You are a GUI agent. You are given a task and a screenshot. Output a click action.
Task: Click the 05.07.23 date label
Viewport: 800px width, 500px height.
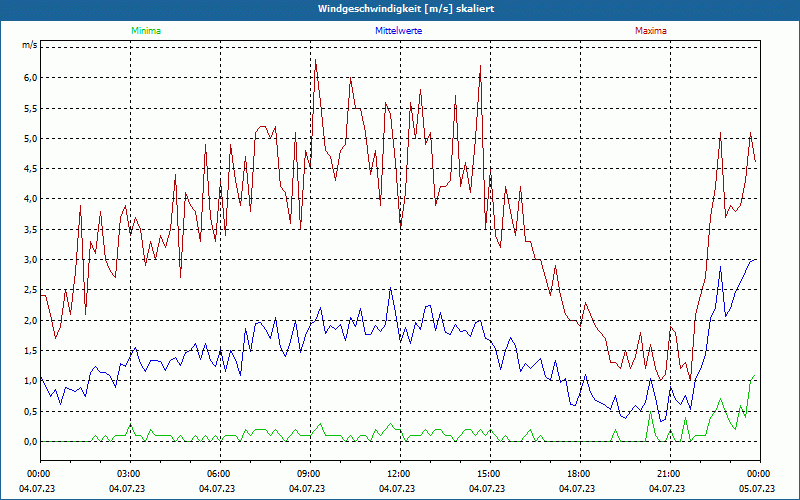[x=758, y=489]
